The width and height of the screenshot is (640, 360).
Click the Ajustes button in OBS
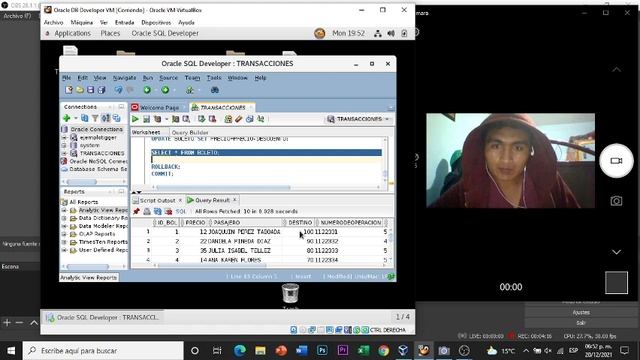581,312
